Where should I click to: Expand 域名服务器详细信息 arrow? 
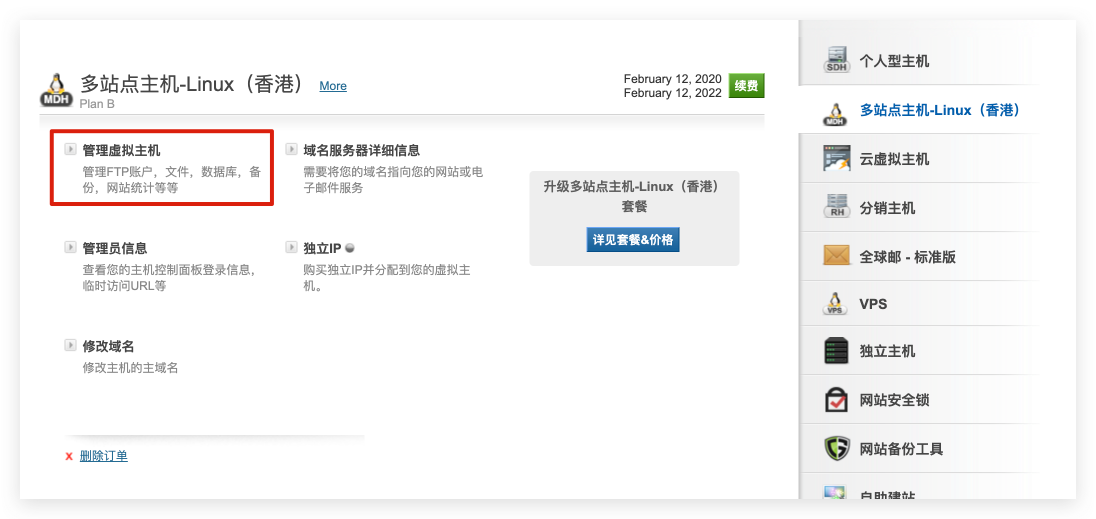coord(291,149)
